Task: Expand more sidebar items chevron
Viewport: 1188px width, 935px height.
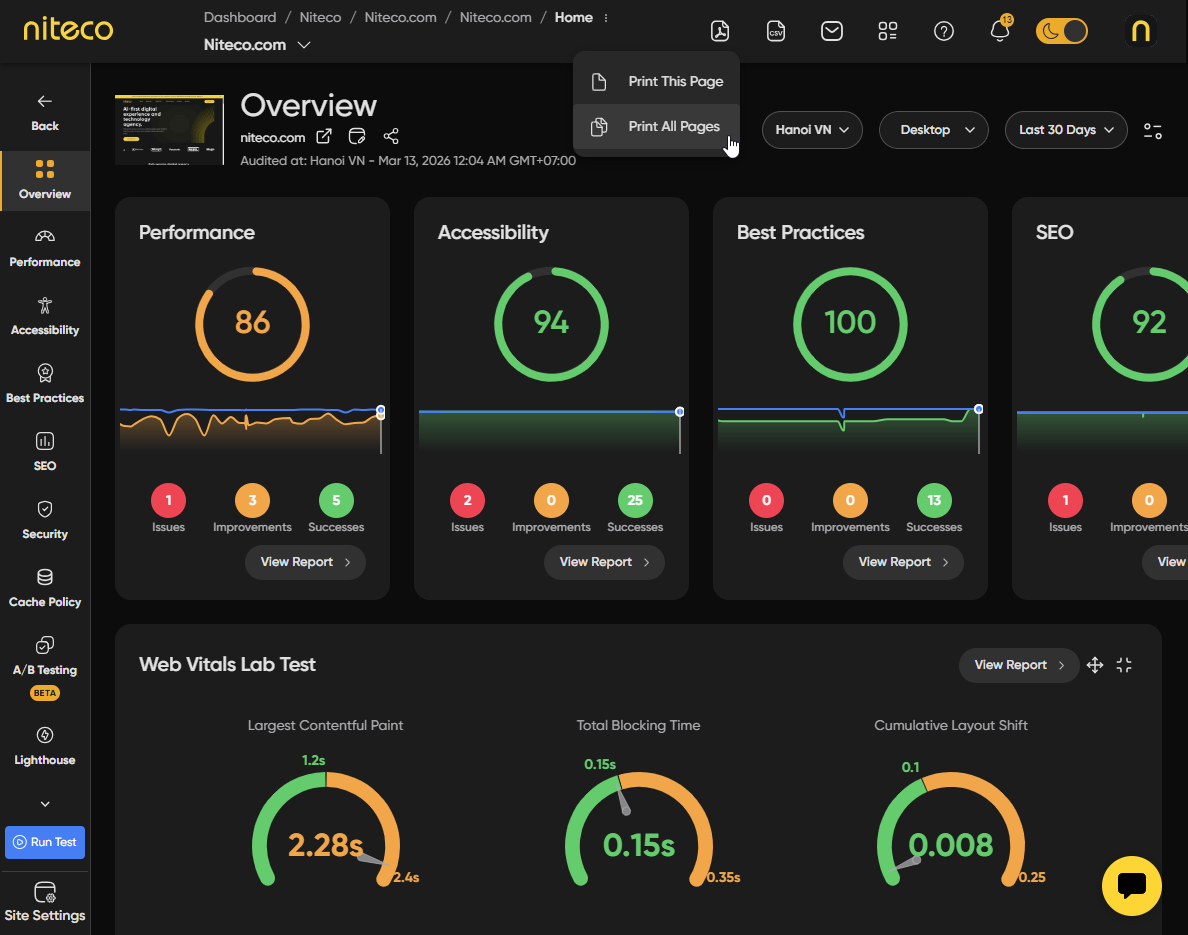Action: (x=45, y=804)
